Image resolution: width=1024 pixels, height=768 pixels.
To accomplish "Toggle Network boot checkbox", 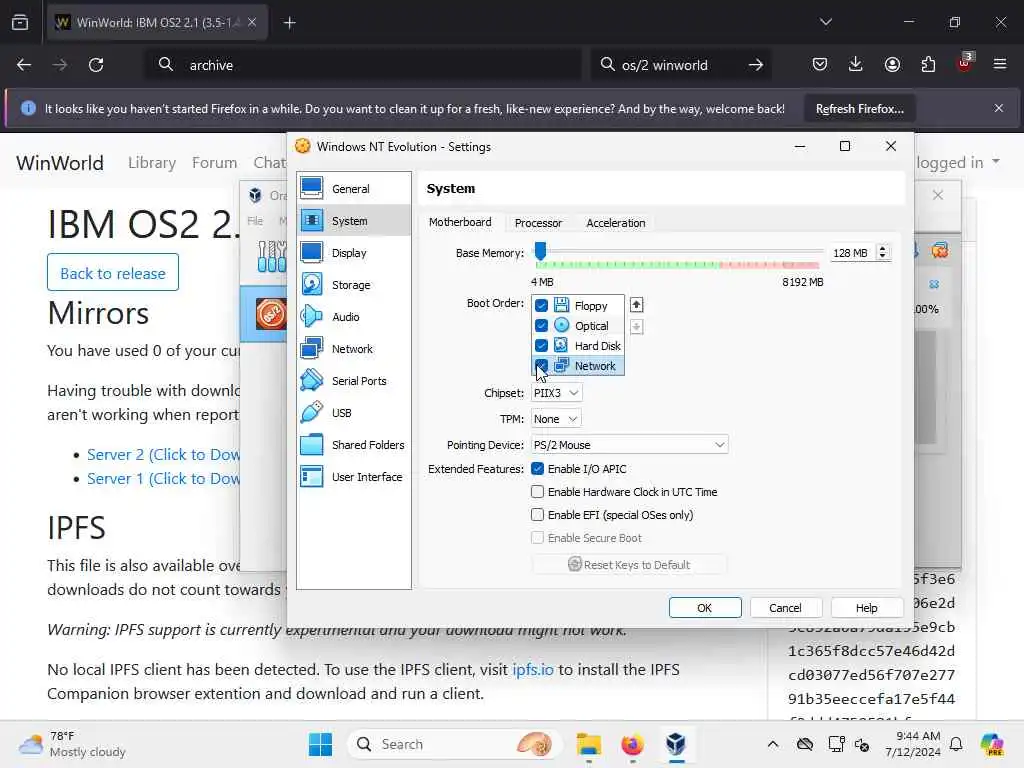I will tap(541, 365).
